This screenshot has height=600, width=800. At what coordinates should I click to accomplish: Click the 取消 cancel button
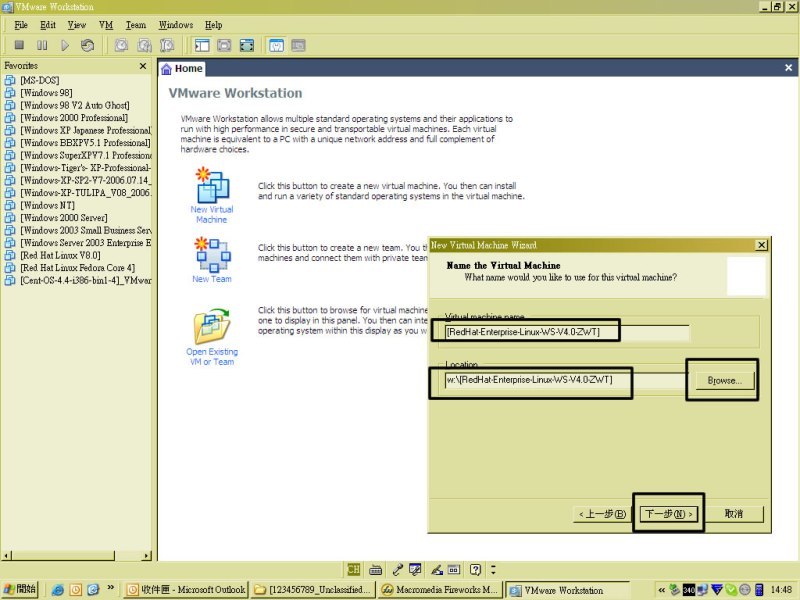click(733, 514)
